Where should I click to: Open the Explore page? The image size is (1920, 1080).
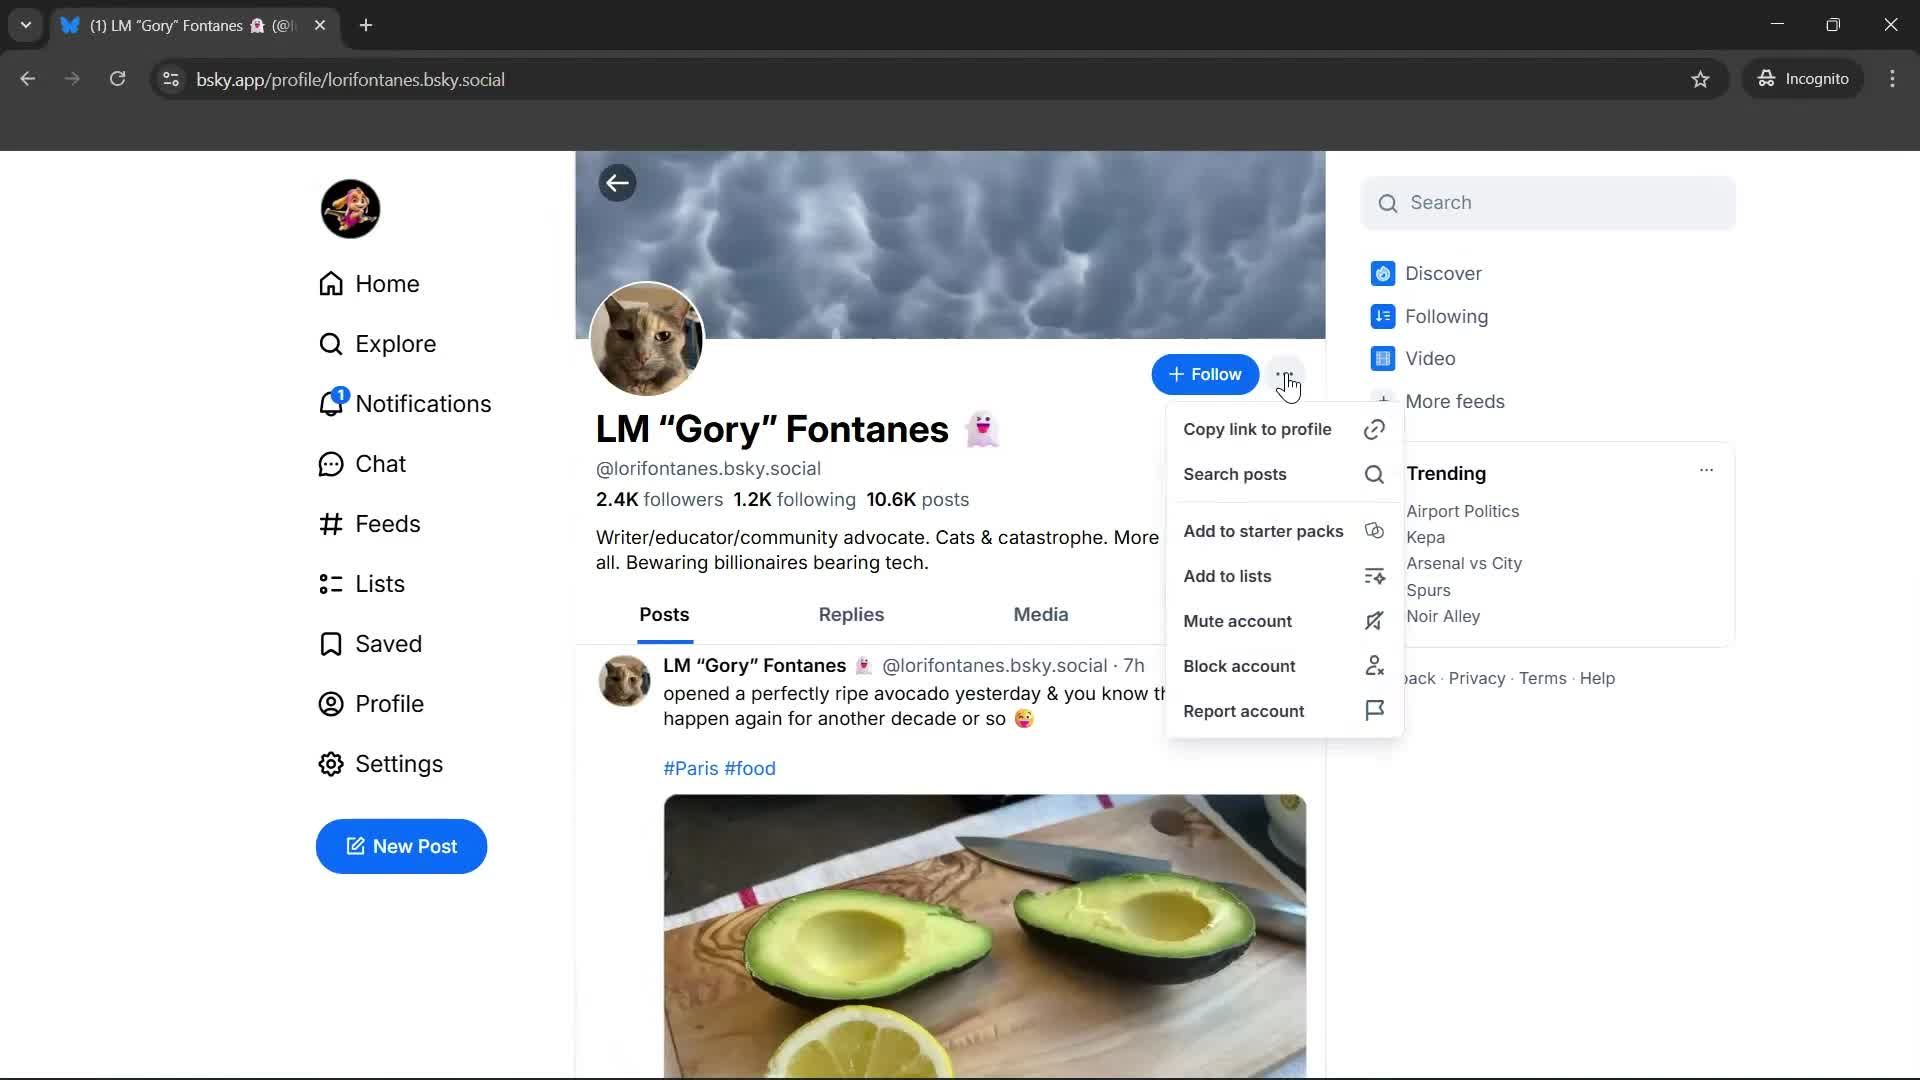tap(396, 343)
